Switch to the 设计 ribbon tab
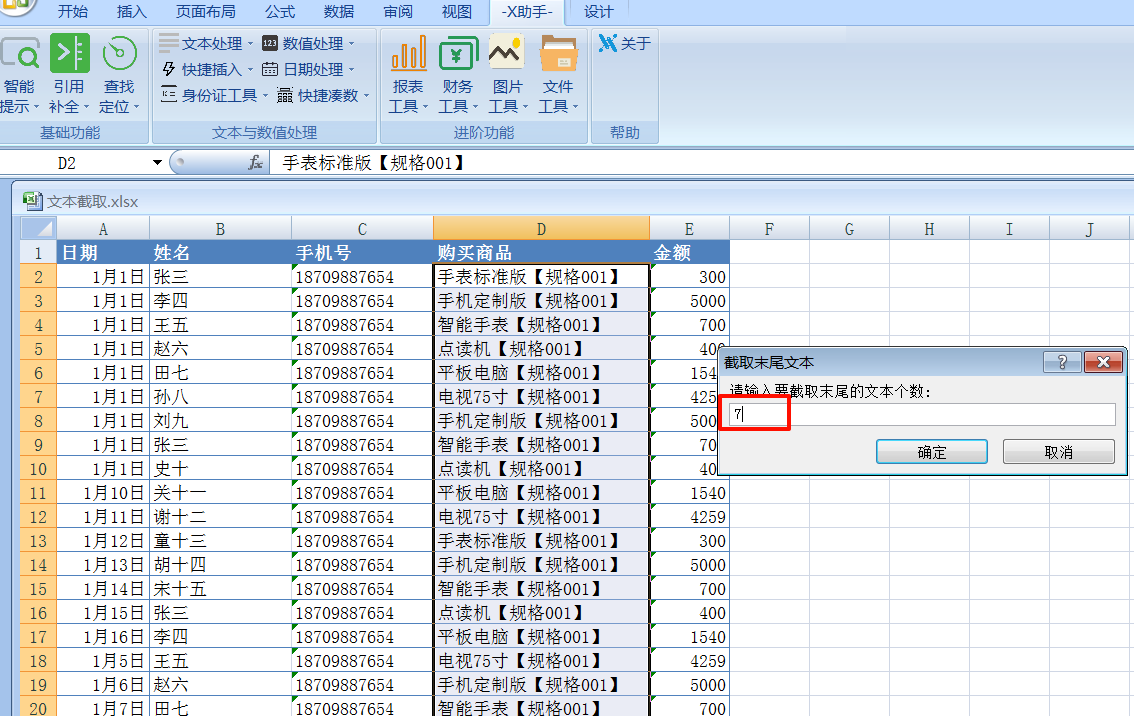Viewport: 1134px width, 716px height. pos(598,12)
